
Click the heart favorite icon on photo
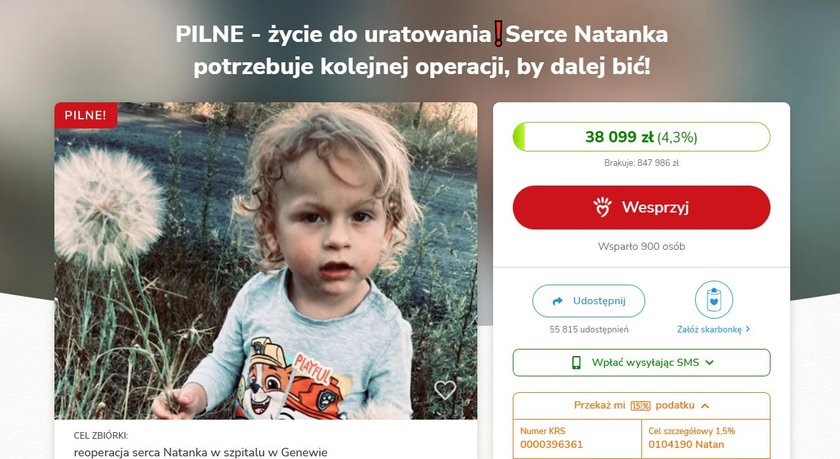[x=445, y=390]
